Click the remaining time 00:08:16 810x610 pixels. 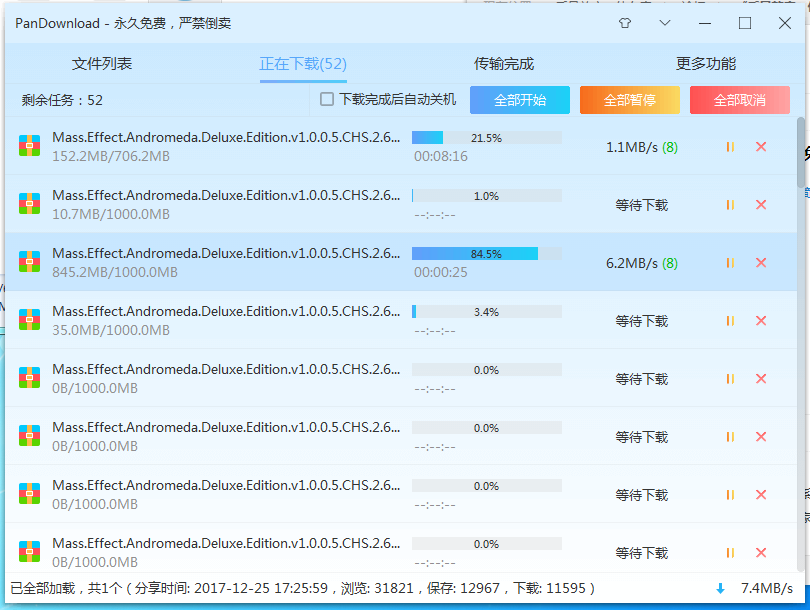point(441,157)
